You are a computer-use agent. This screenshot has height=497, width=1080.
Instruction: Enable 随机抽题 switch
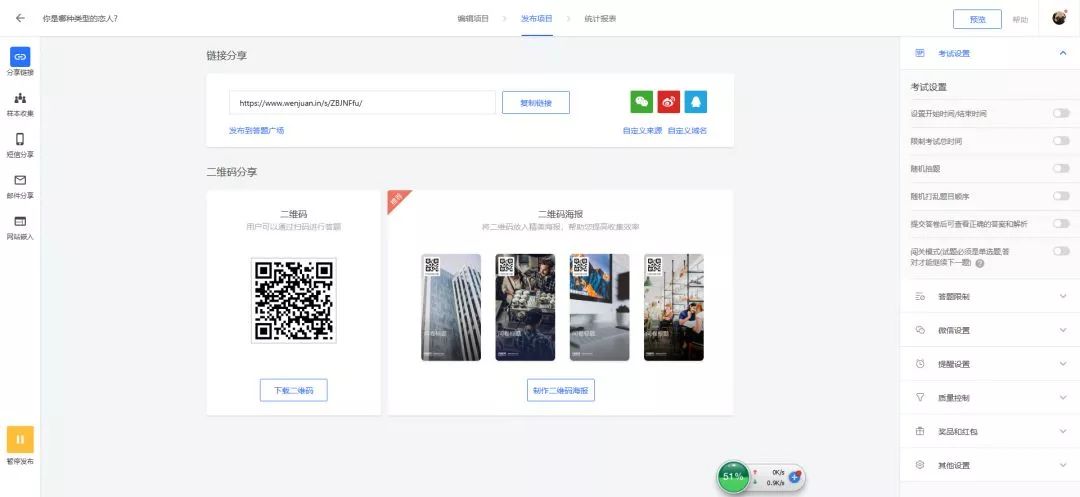pos(1061,169)
